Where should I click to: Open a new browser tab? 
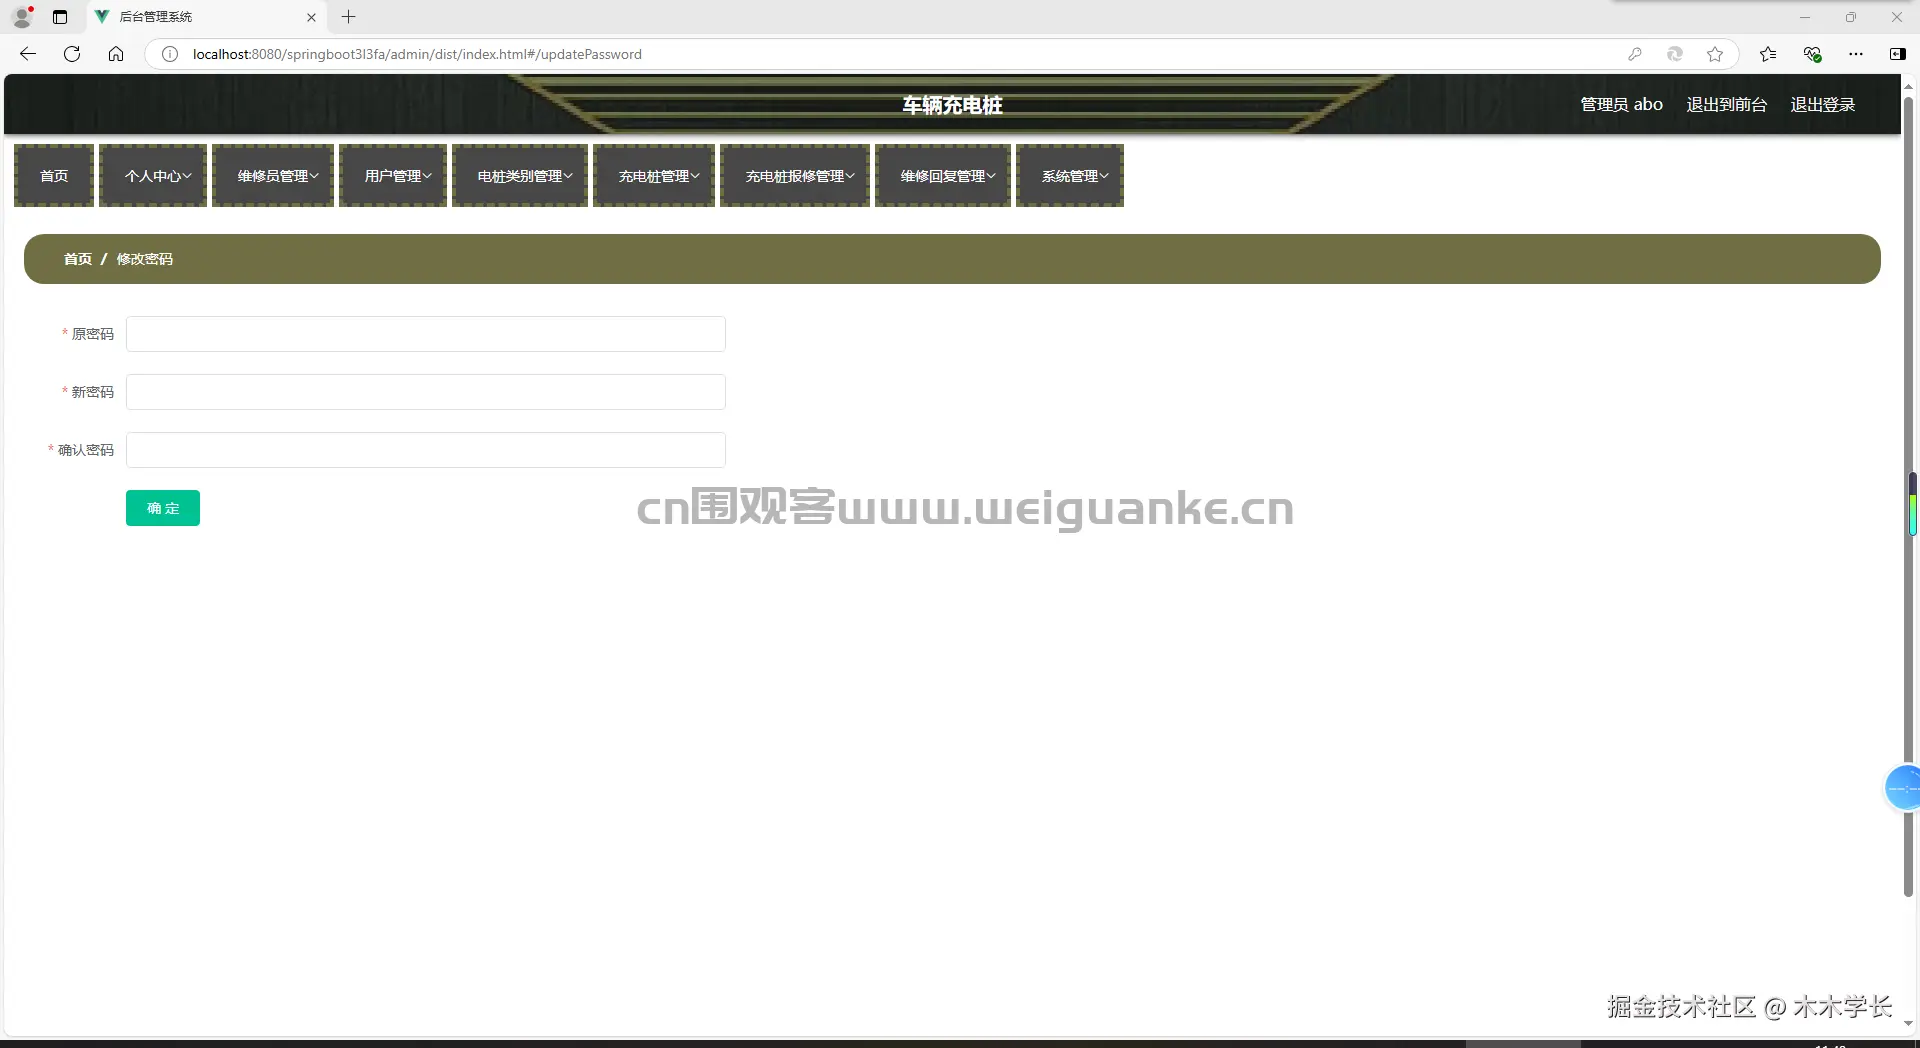coord(348,17)
